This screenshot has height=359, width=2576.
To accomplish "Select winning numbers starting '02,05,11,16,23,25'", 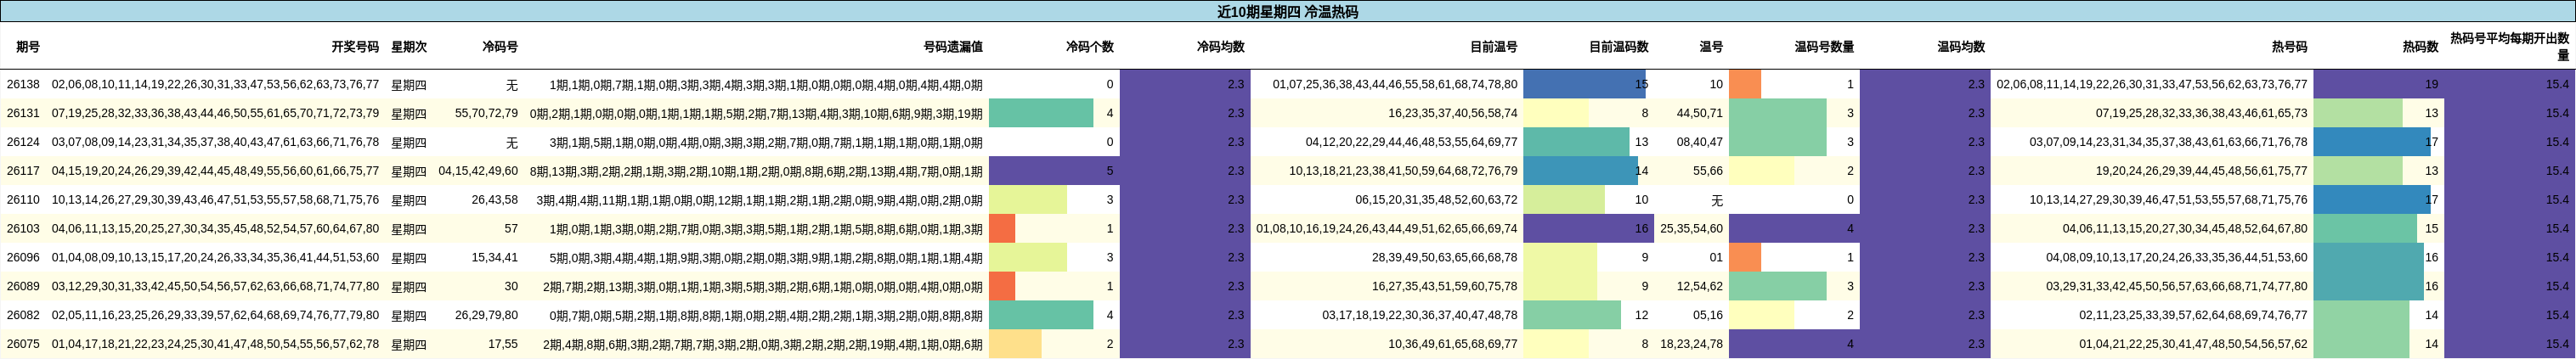I will coord(216,315).
